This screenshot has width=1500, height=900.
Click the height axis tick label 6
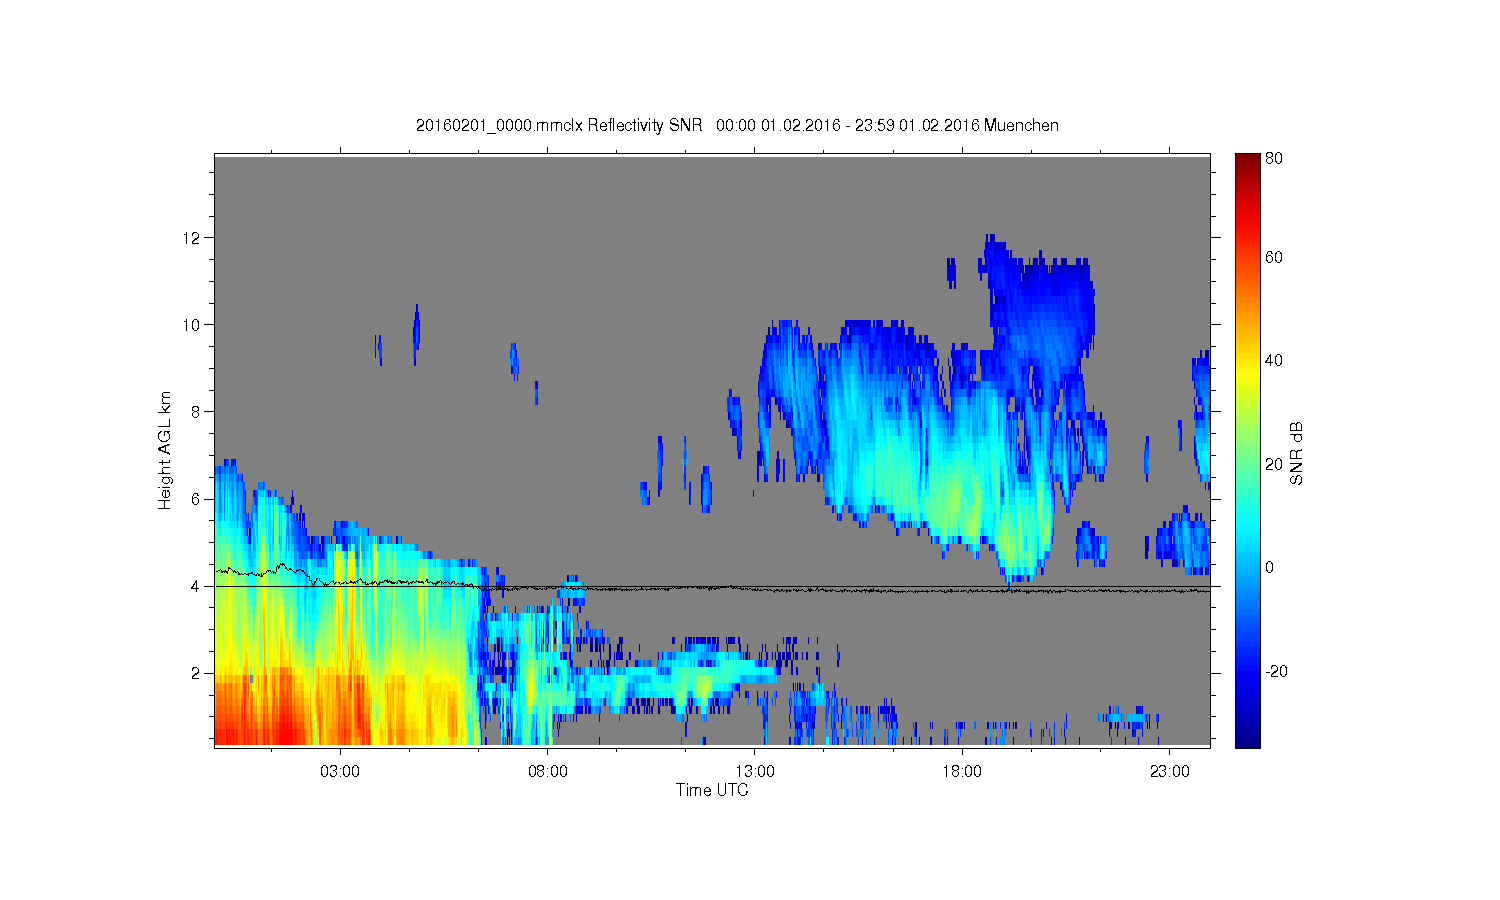(x=197, y=499)
